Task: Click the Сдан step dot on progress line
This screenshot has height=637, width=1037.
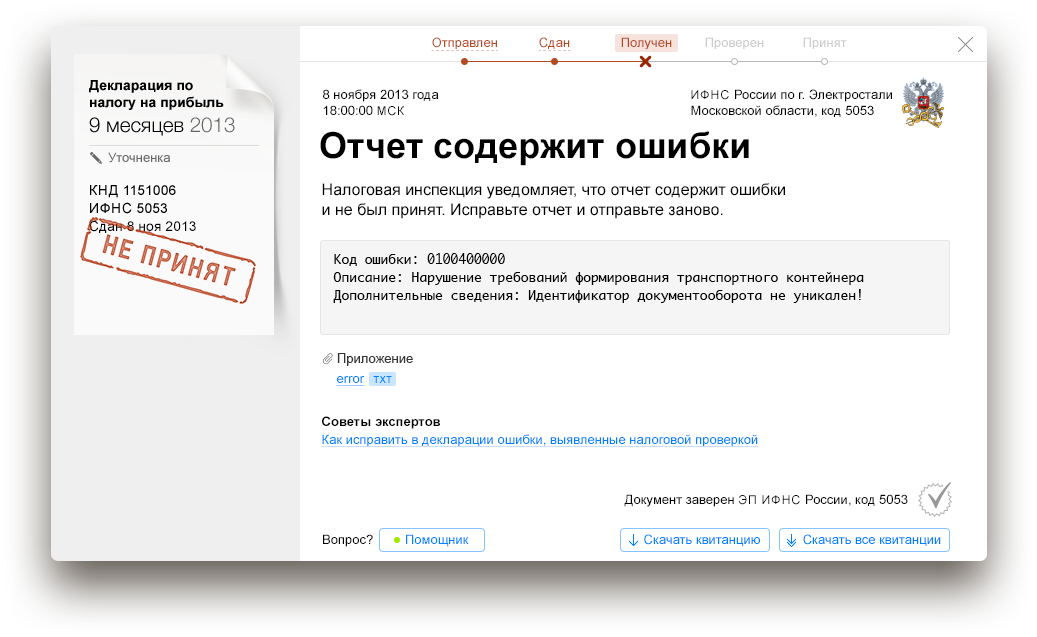Action: coord(555,61)
